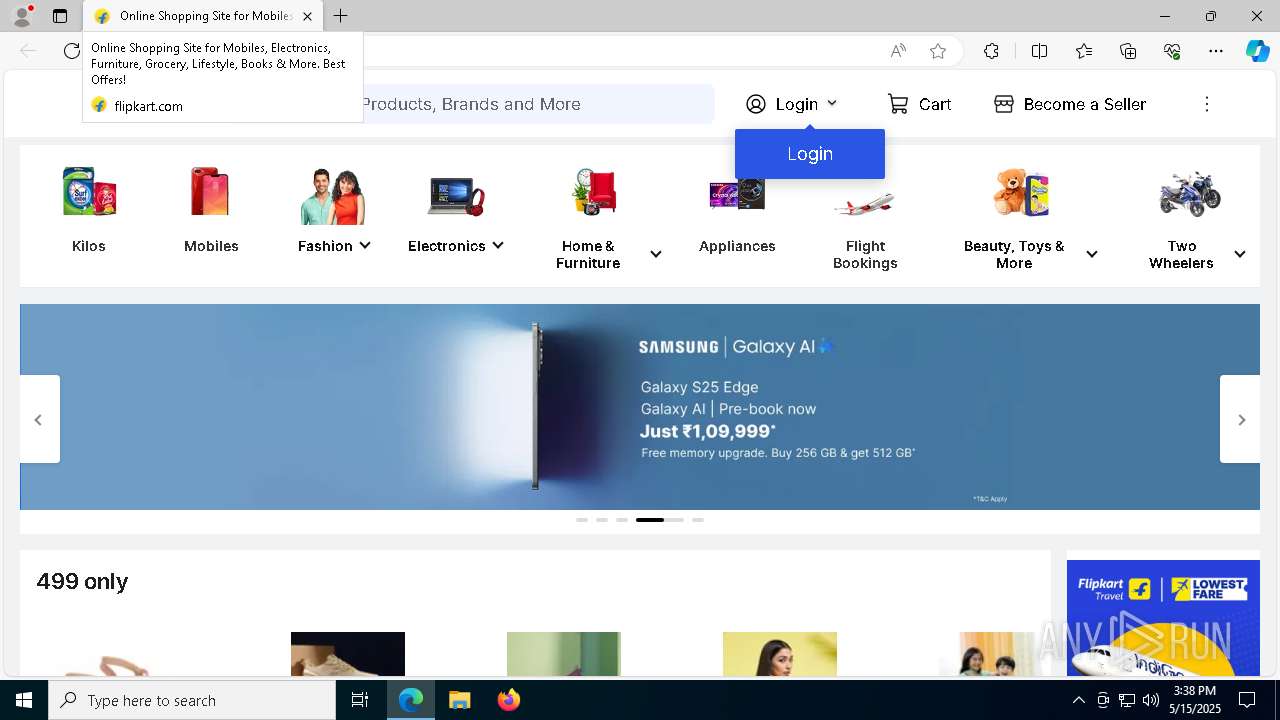Screen dimensions: 1280x720
Task: Open the Flipkart Travel Lowest Fare ad
Action: tap(1163, 618)
